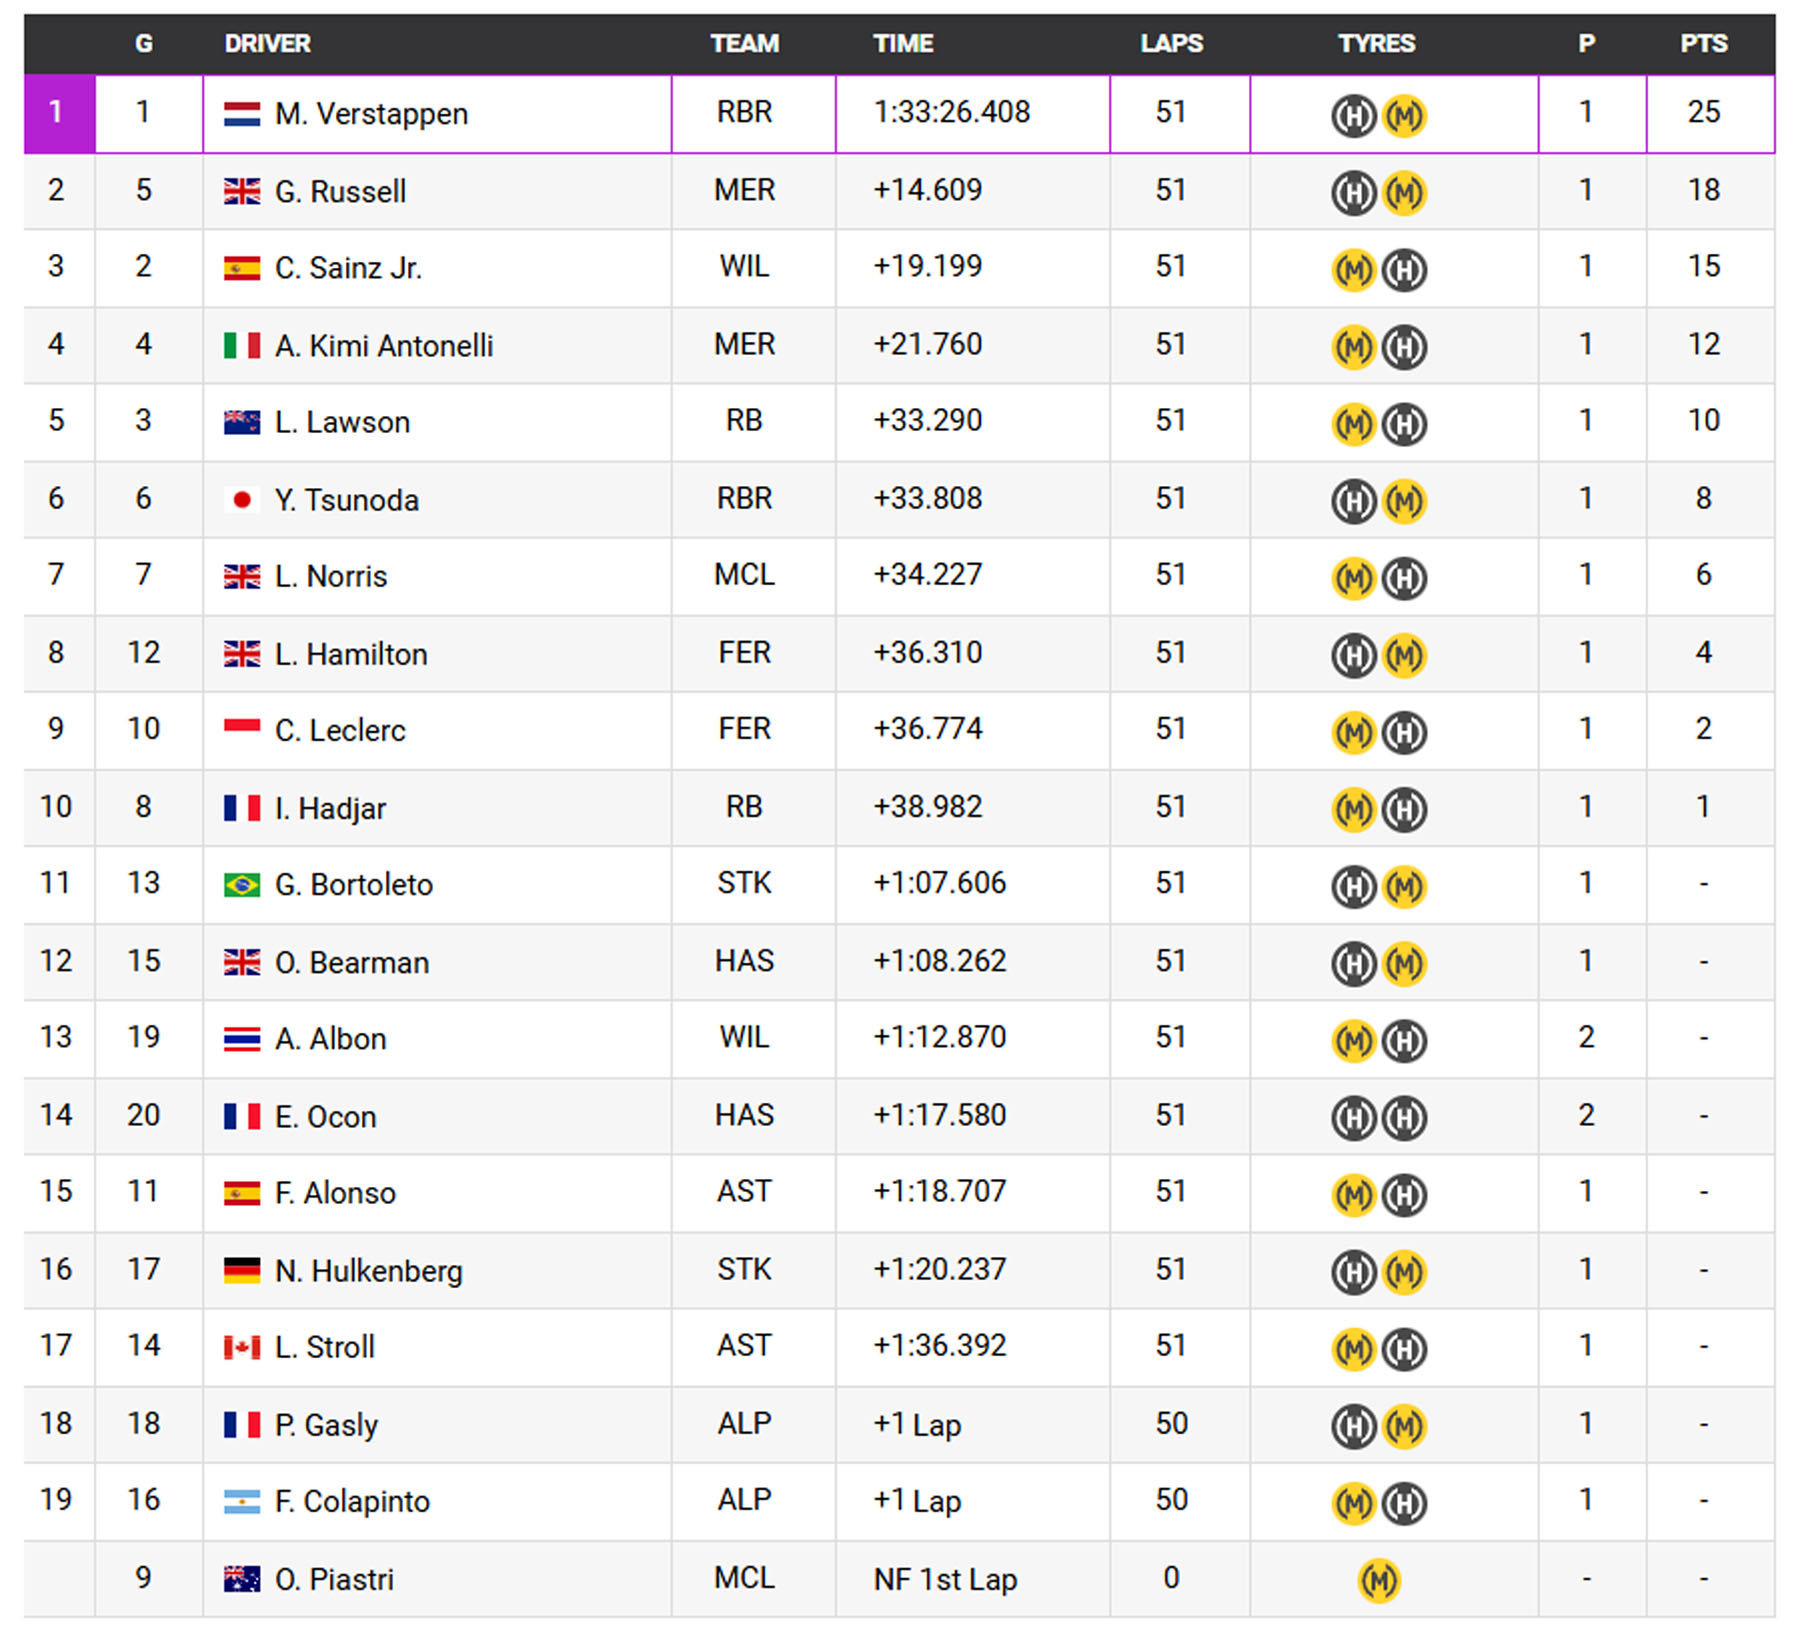
Task: Click the Germany flag beside N. Hulkenberg
Action: tap(241, 1271)
